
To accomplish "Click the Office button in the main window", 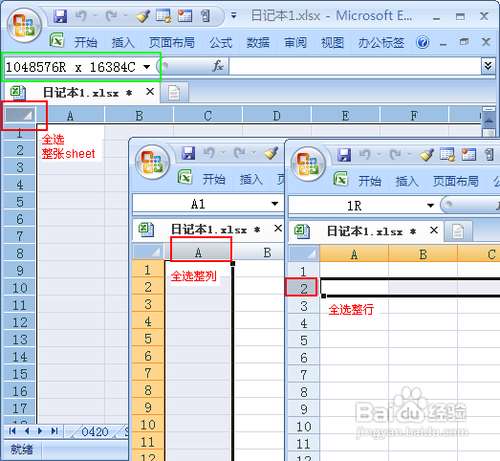I will pos(24,26).
